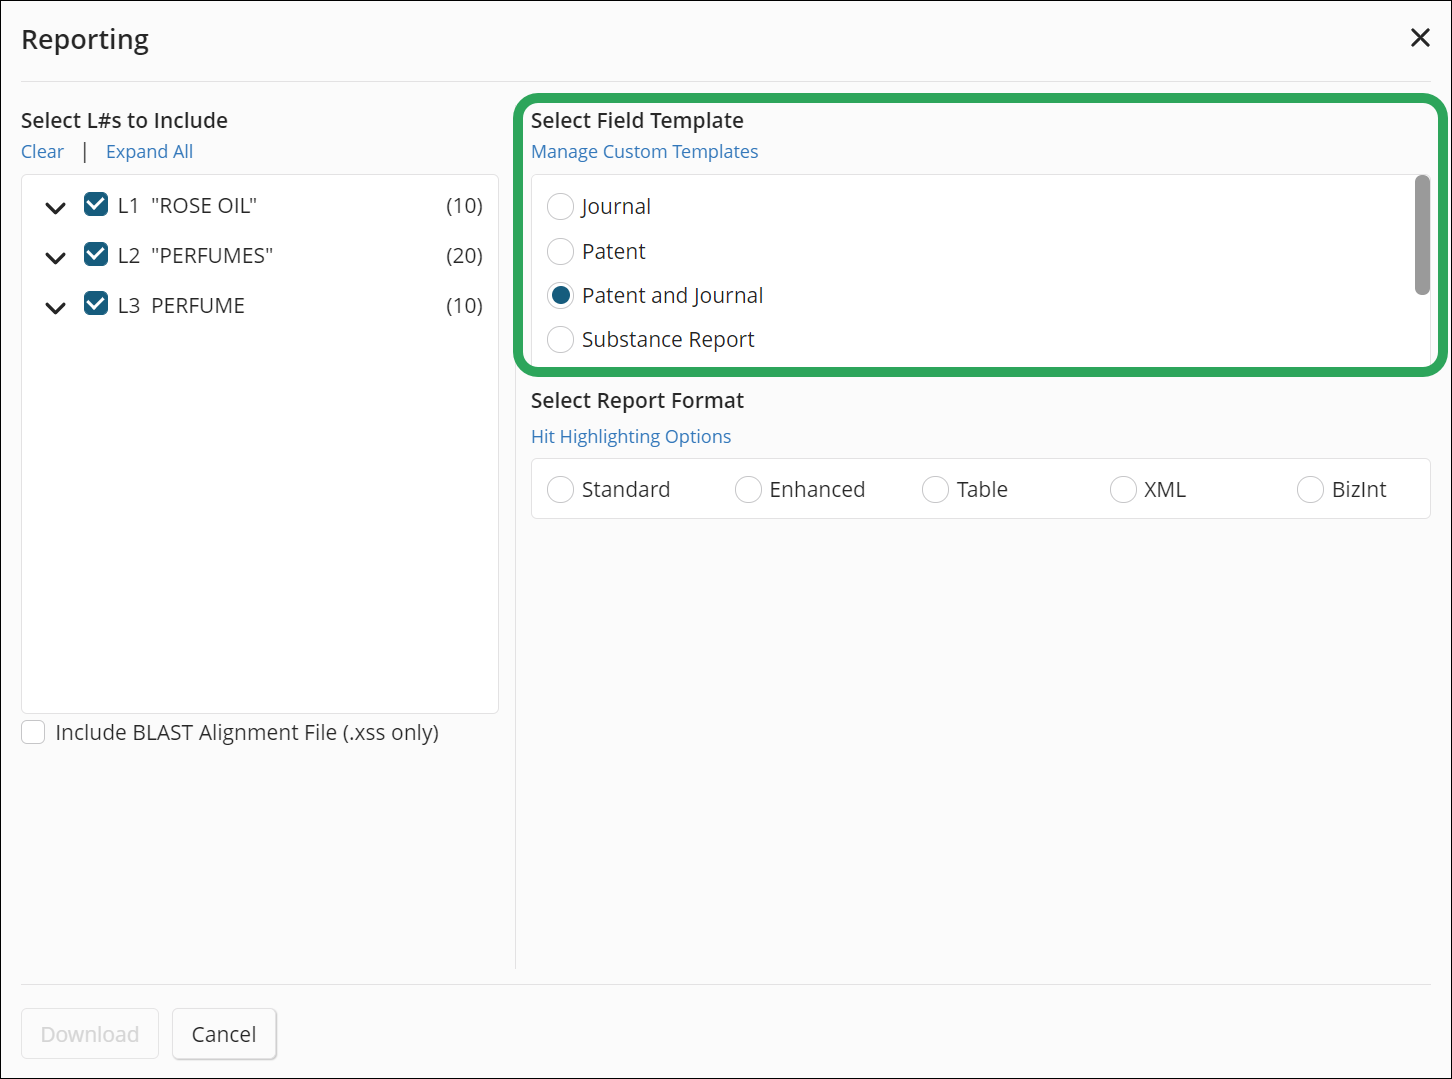Uncheck the L2 "PERFUMES" checkbox
This screenshot has width=1452, height=1079.
pos(96,254)
